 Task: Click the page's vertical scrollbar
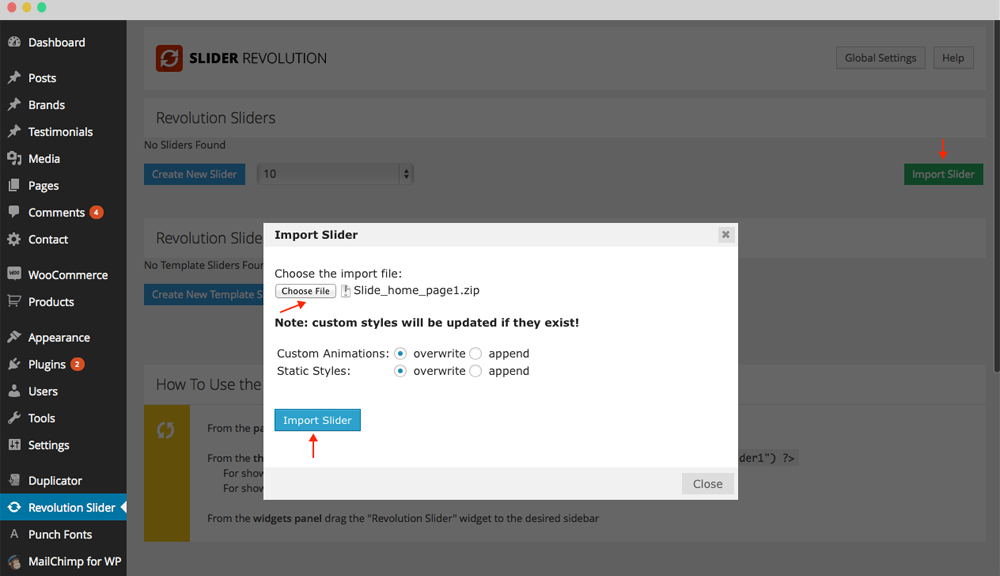pos(994,200)
